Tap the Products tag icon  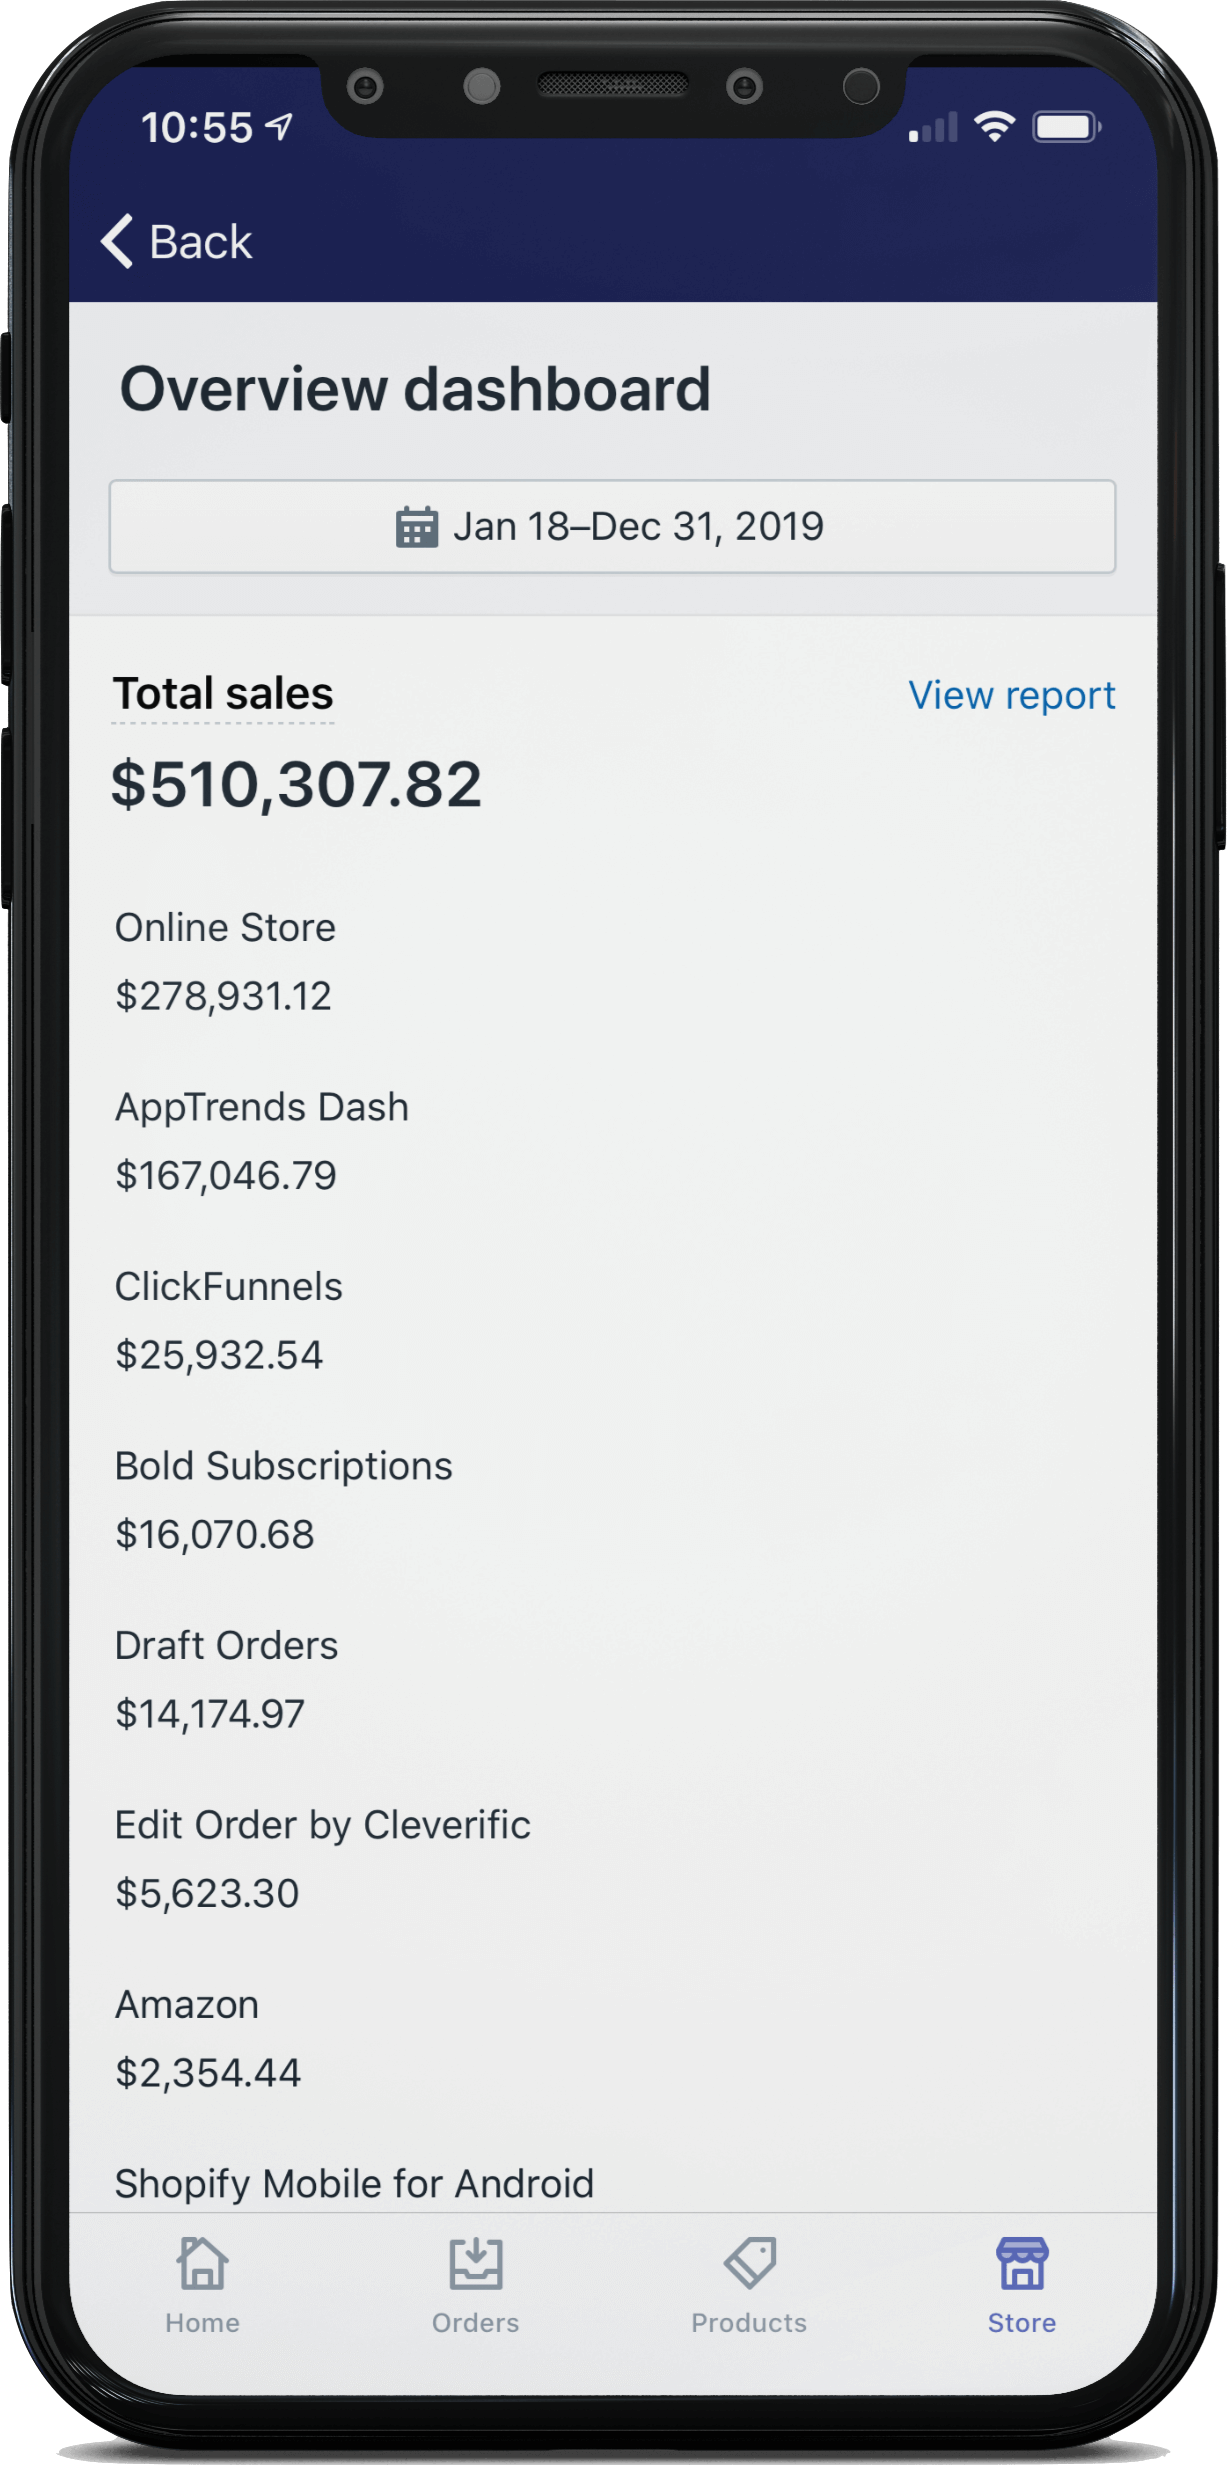click(x=749, y=2263)
